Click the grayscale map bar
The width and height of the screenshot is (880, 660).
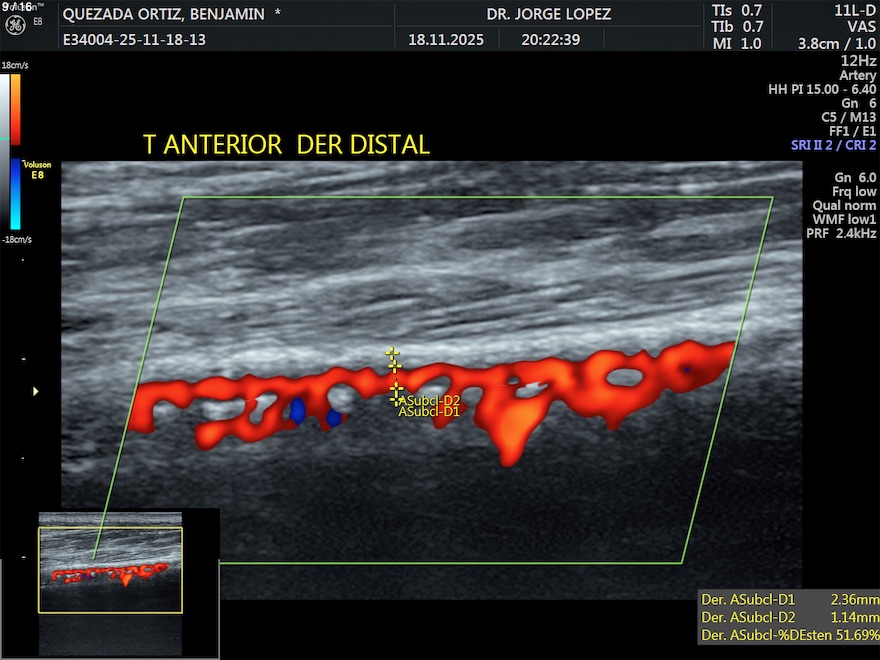5,108
